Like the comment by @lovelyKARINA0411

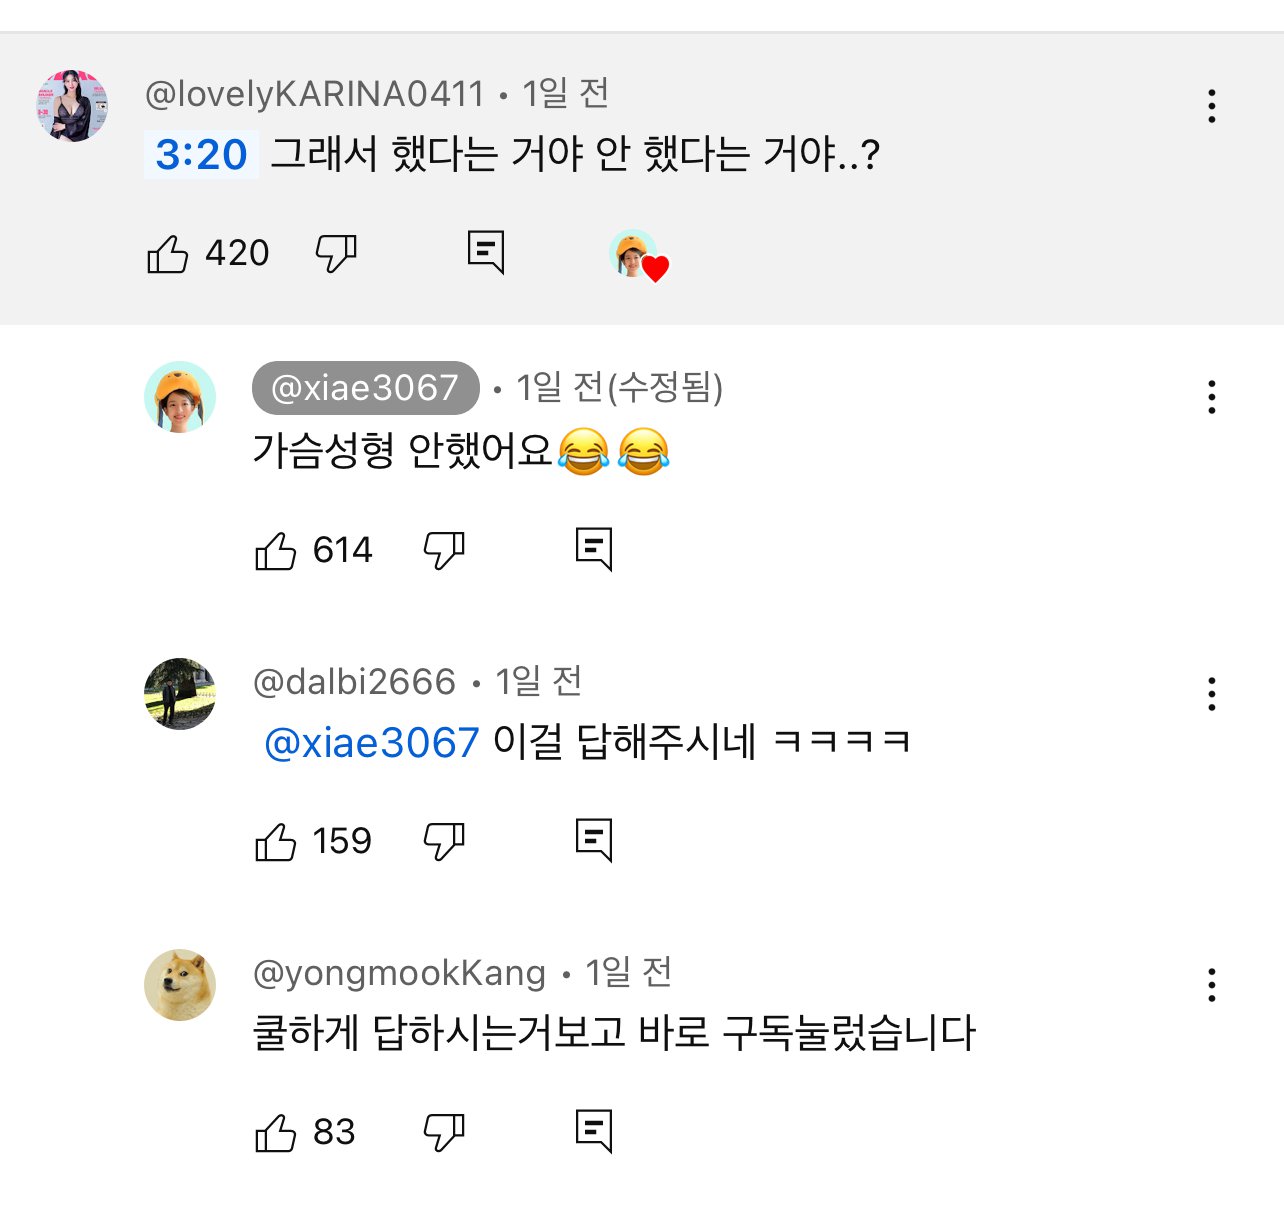[x=168, y=253]
